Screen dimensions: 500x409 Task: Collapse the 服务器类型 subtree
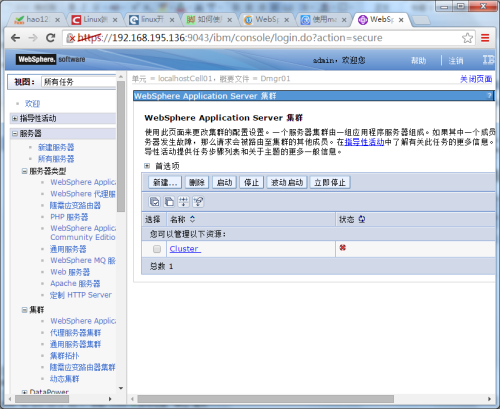(24, 171)
